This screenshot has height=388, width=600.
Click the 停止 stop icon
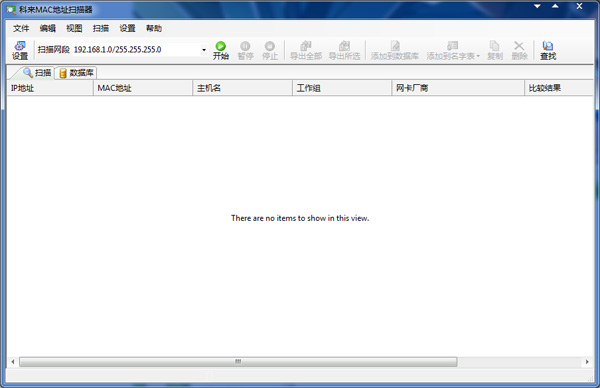point(270,51)
